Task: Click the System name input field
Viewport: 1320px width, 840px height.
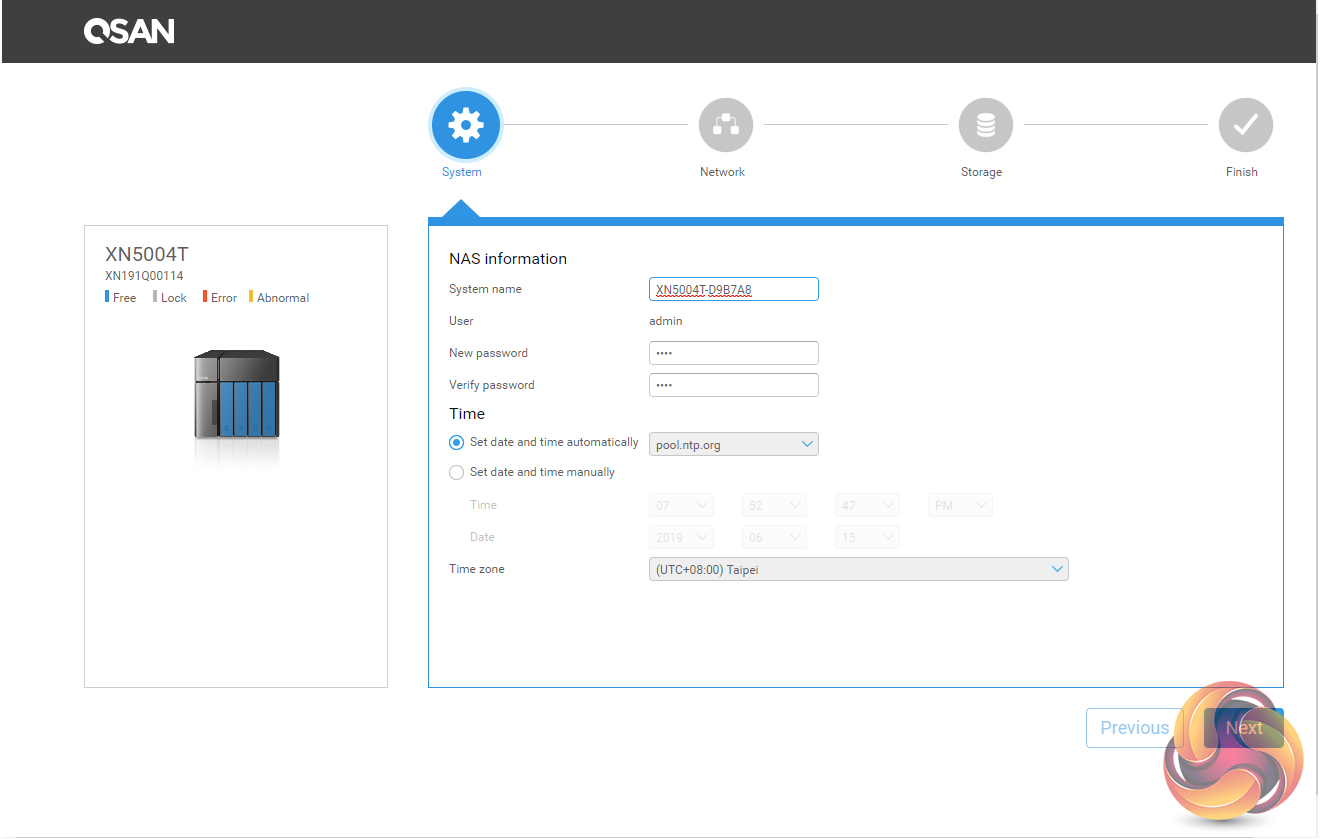Action: point(733,289)
